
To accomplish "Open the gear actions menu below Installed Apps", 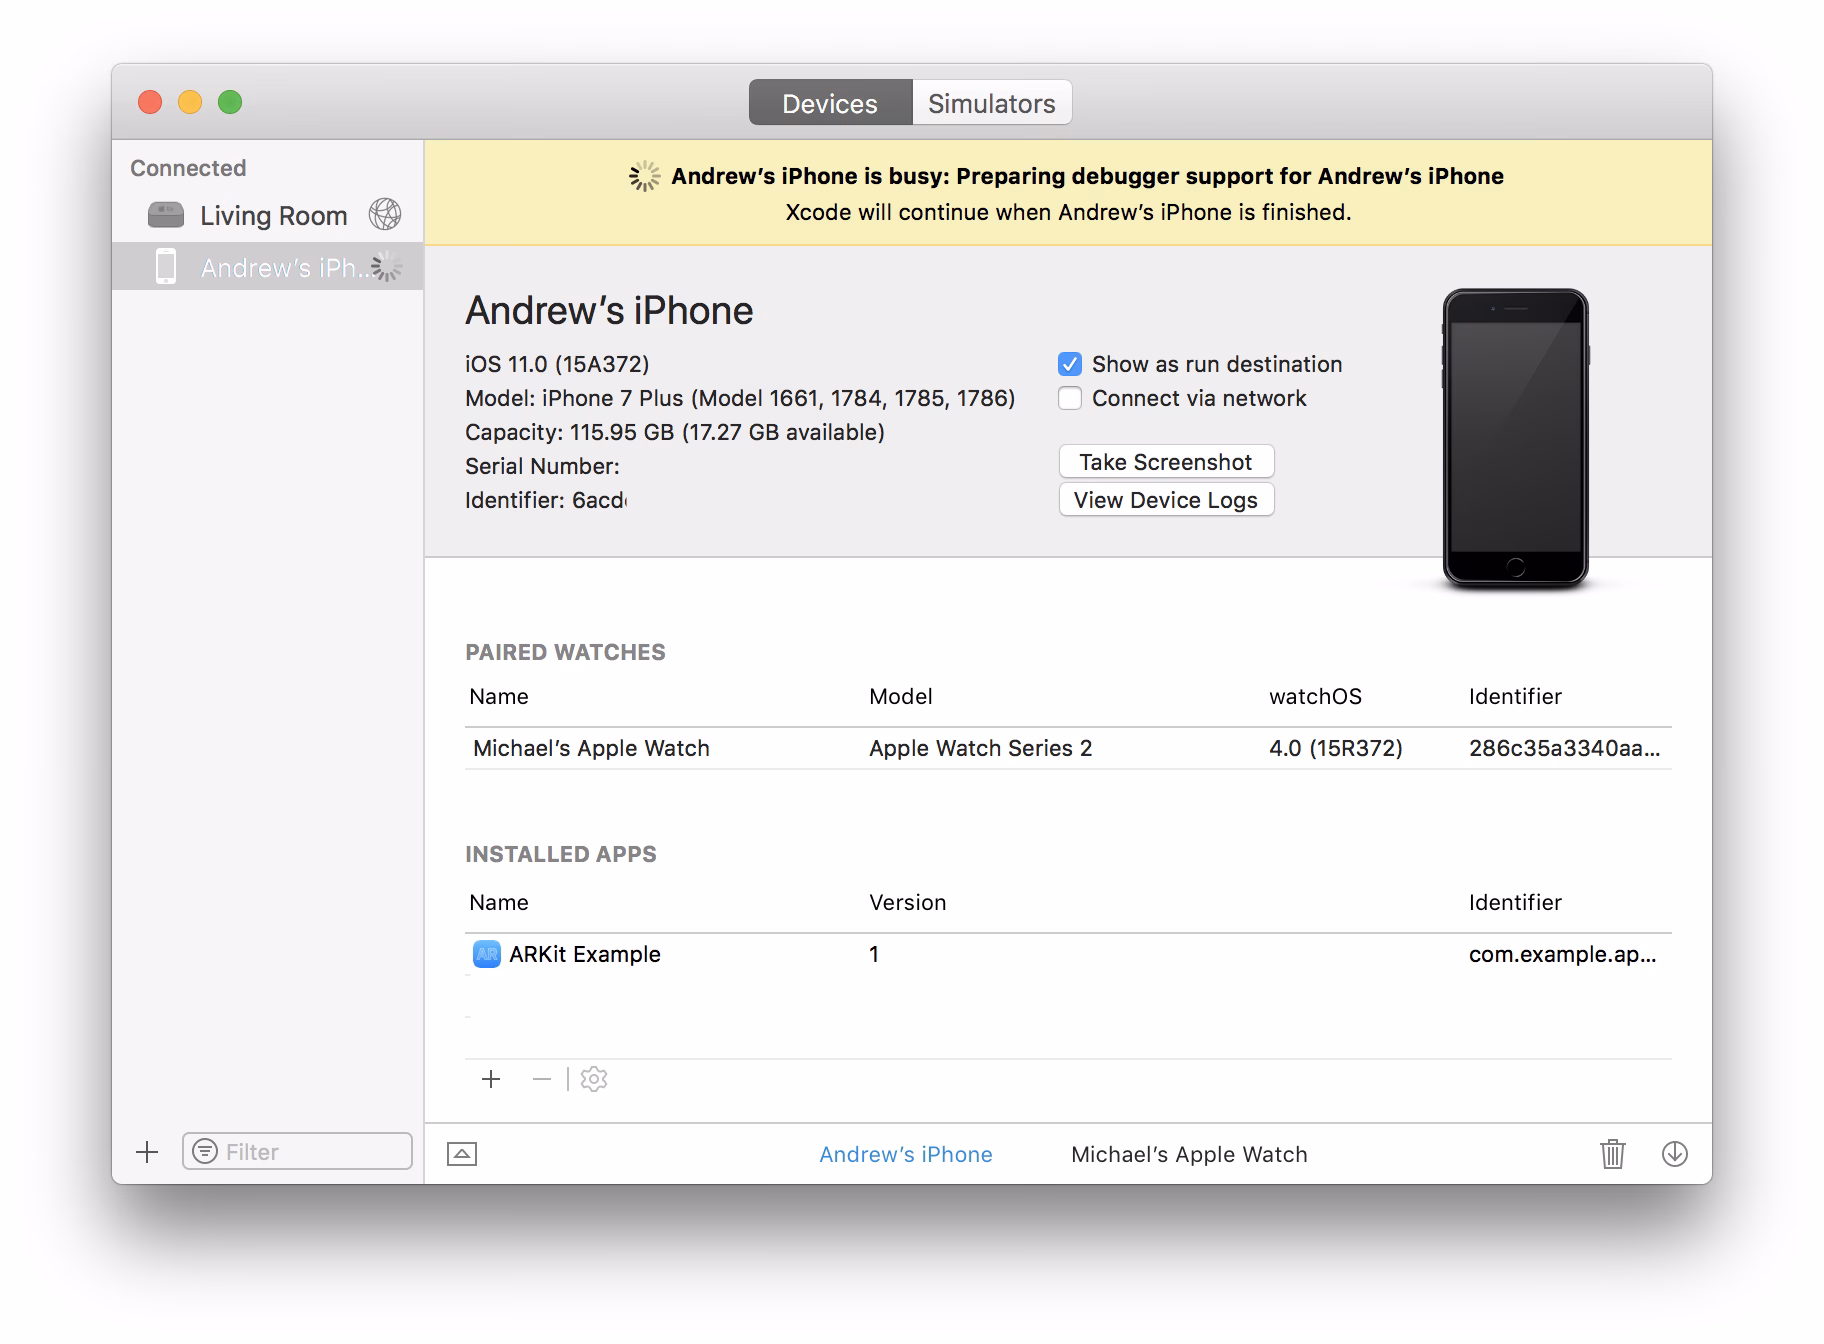I will tap(594, 1079).
